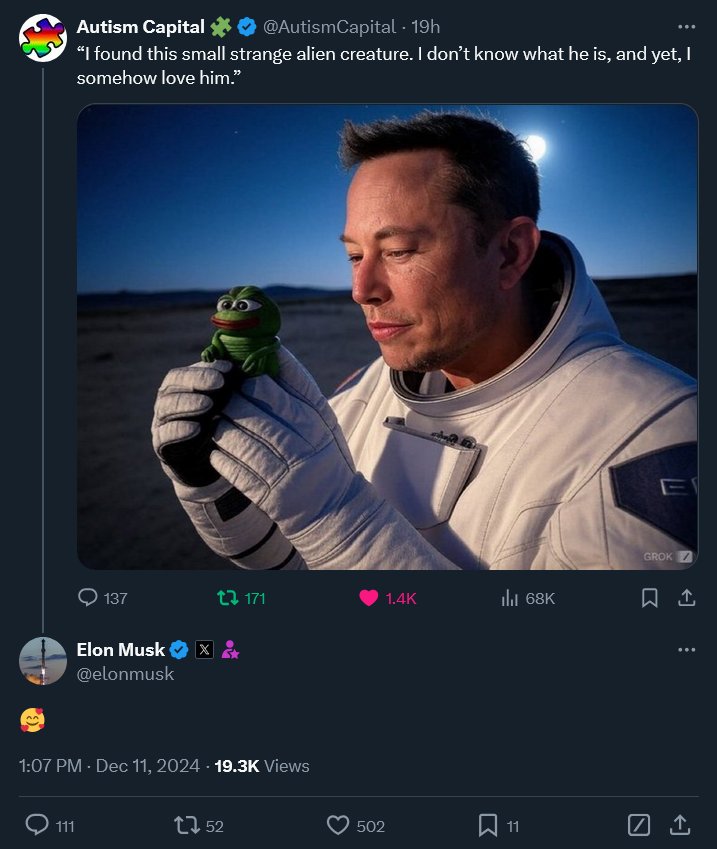Open the @elonmusk handle link
Image resolution: width=717 pixels, height=849 pixels.
[126, 674]
